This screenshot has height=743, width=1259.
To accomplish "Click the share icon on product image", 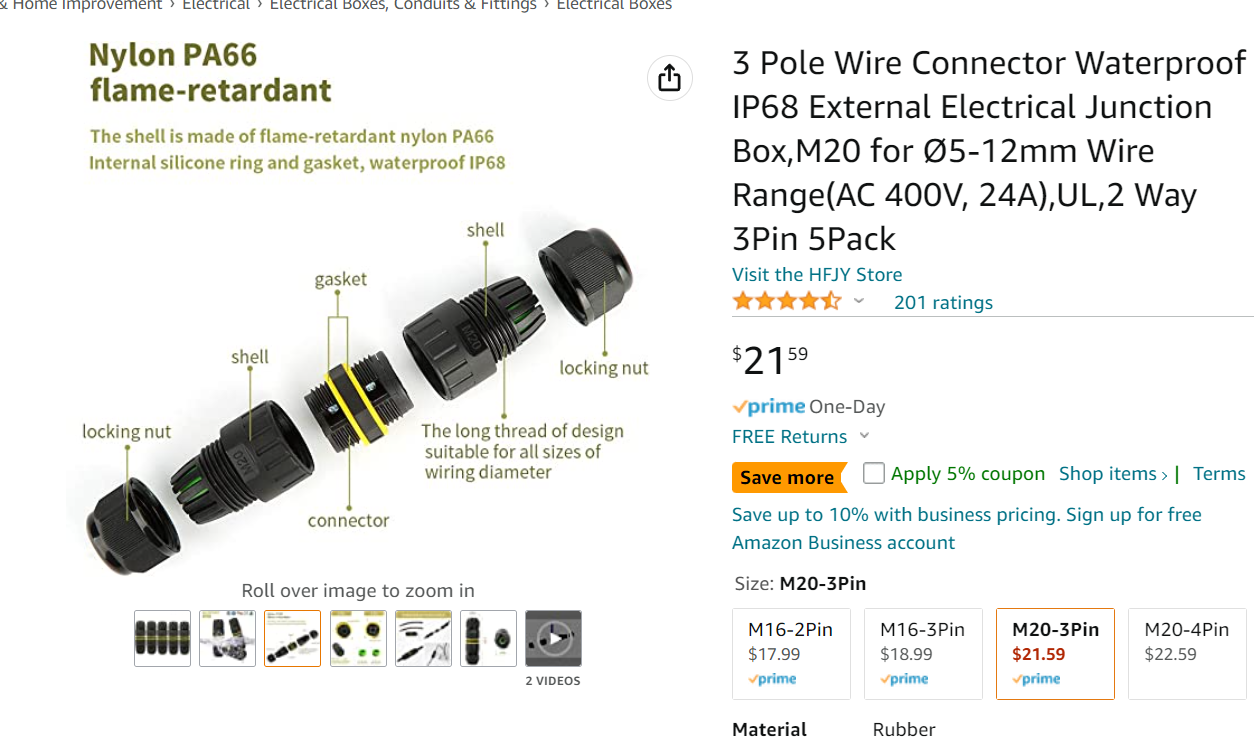I will coord(670,77).
